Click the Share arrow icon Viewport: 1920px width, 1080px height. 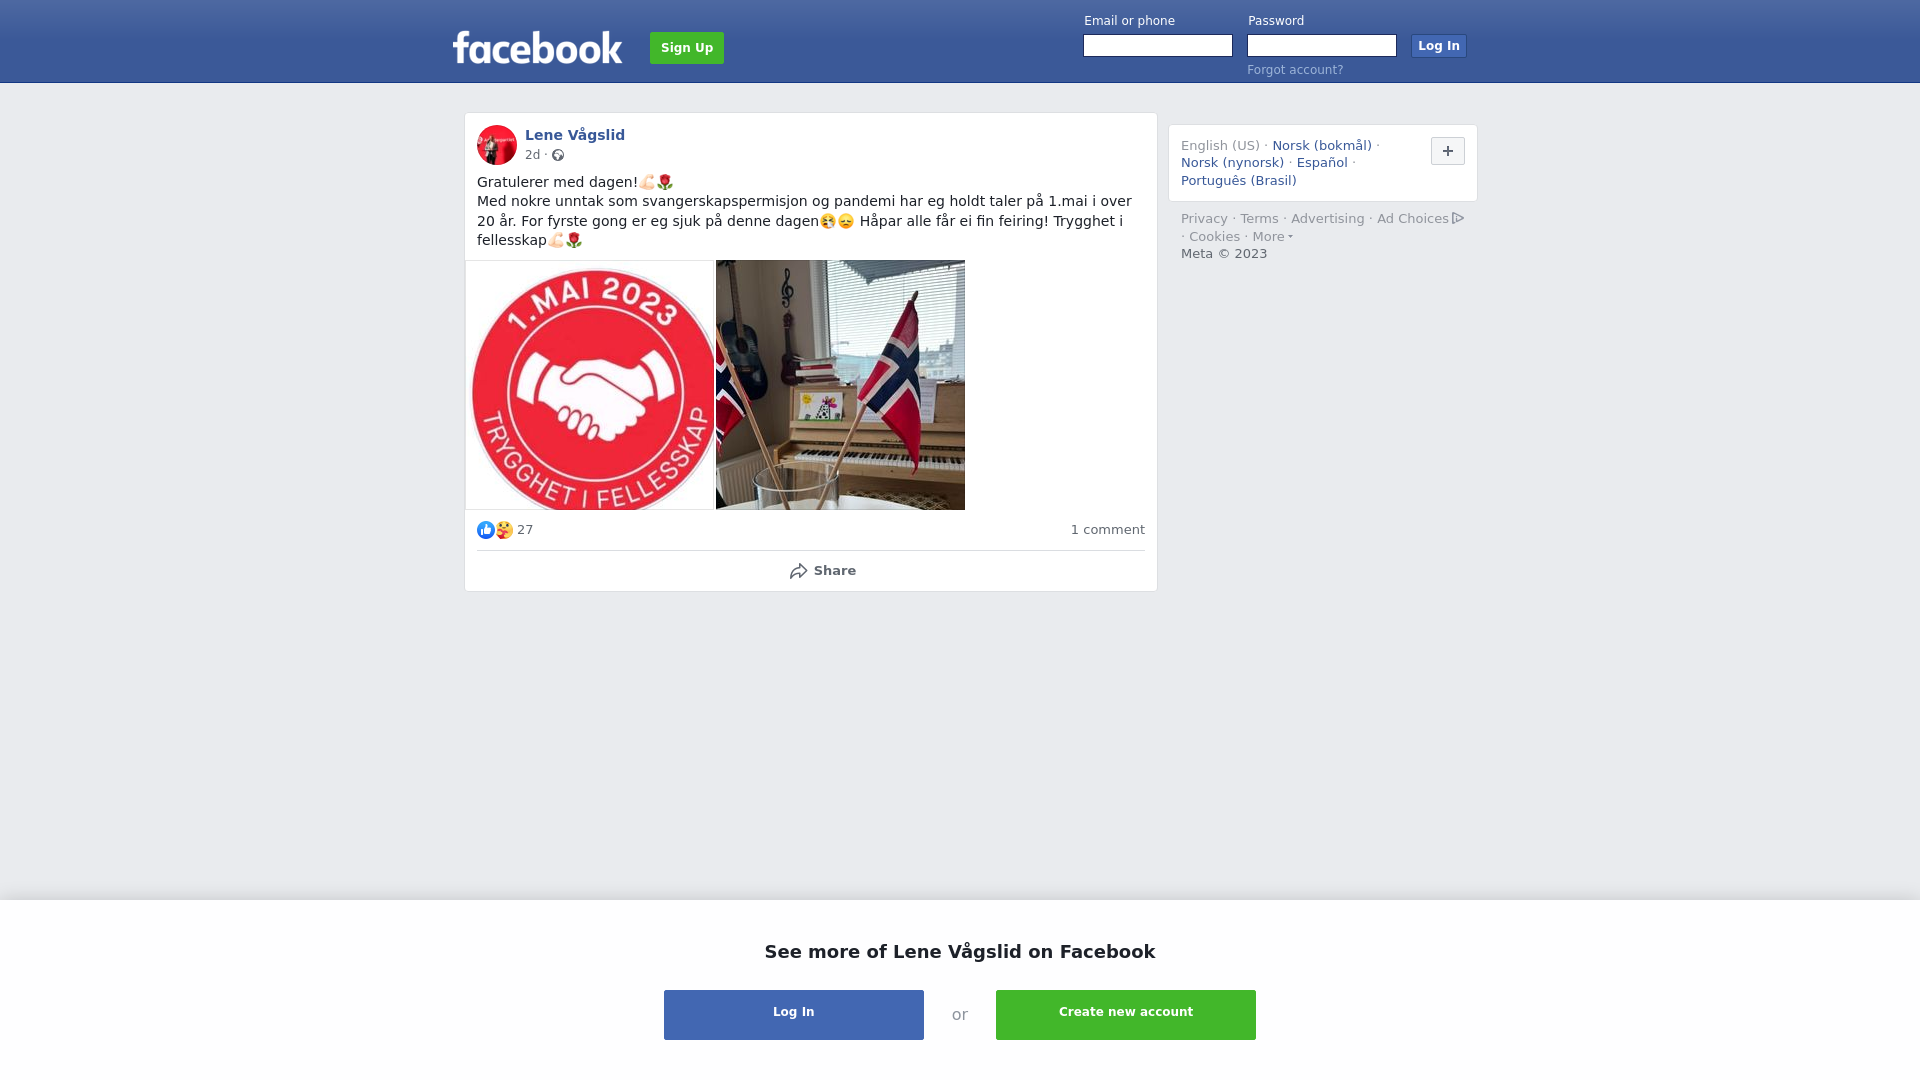click(798, 571)
